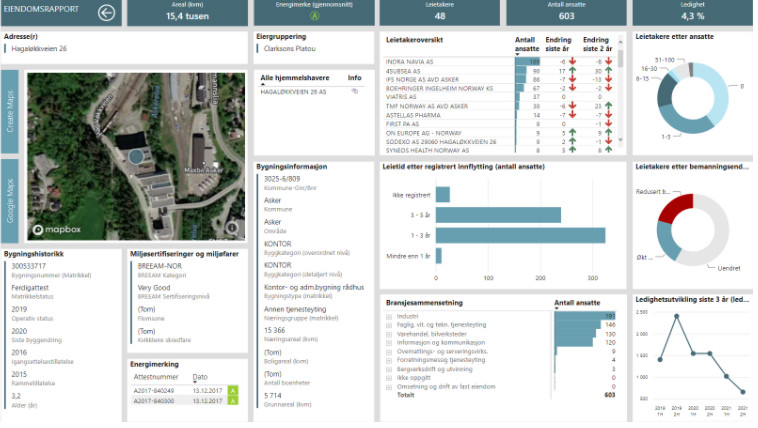Select SODEXO AS 29060 HAGALØKKVEIEN 26 row
Screen dimensions: 758x428
tap(499, 142)
